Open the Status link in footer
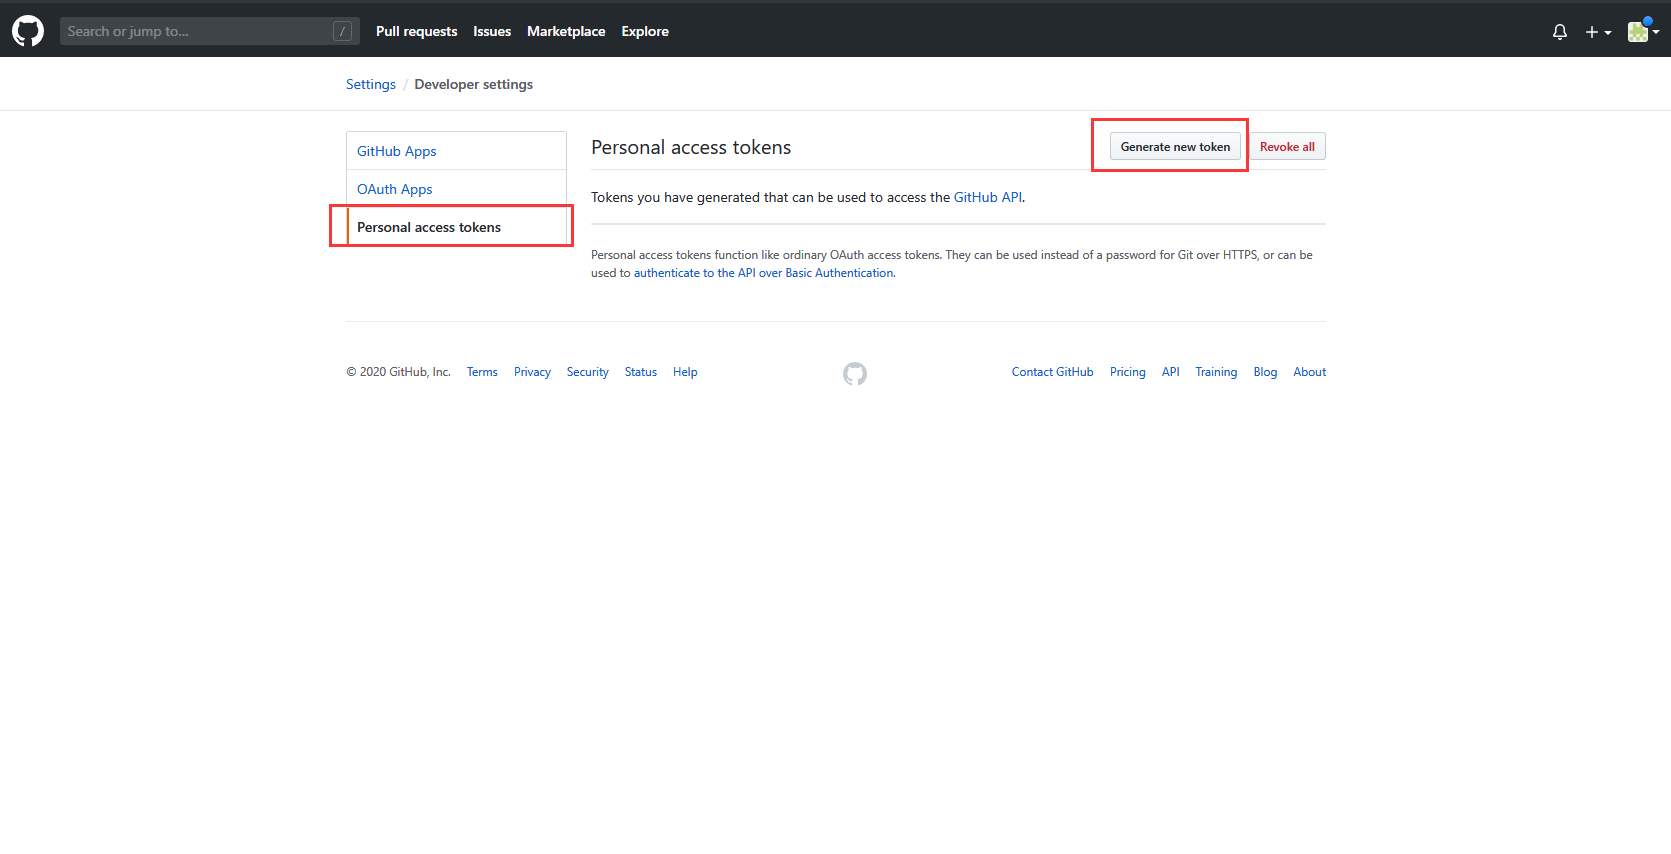The width and height of the screenshot is (1671, 854). pyautogui.click(x=641, y=372)
